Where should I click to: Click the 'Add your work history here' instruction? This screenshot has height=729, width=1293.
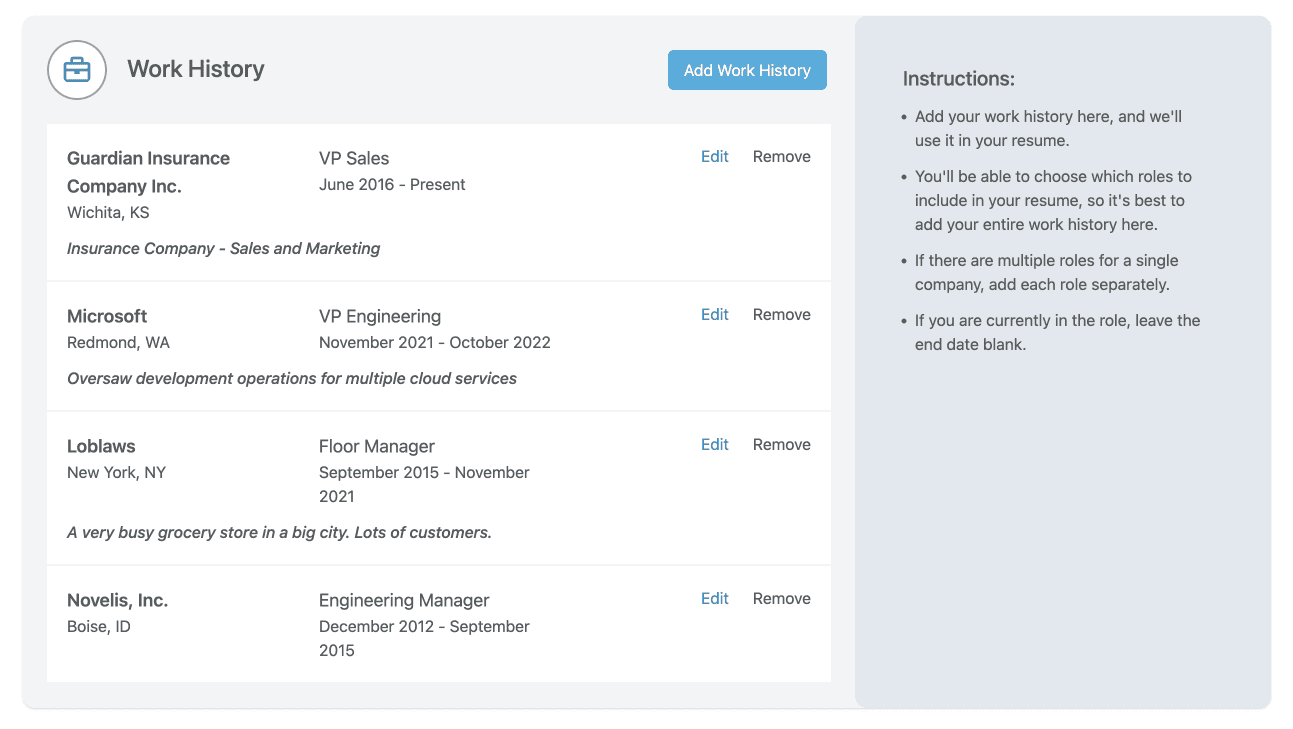click(1048, 129)
